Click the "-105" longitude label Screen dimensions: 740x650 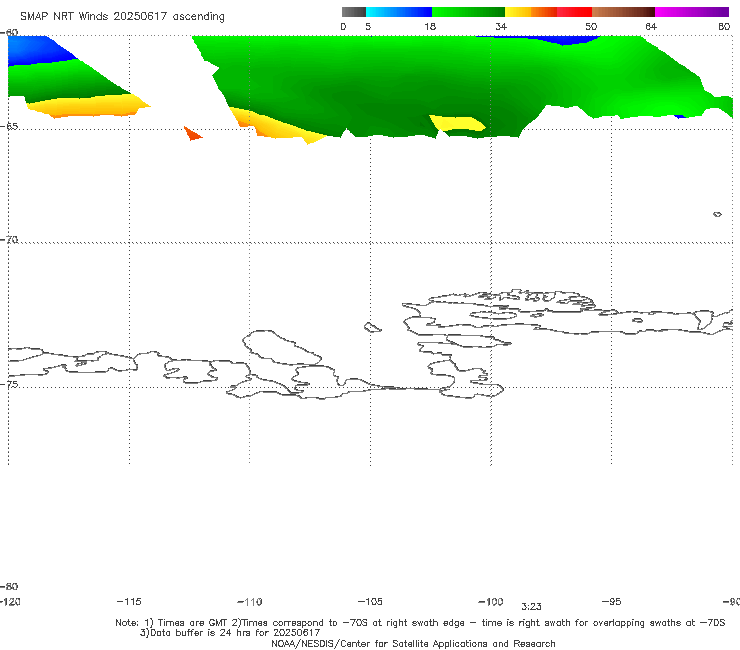(370, 601)
